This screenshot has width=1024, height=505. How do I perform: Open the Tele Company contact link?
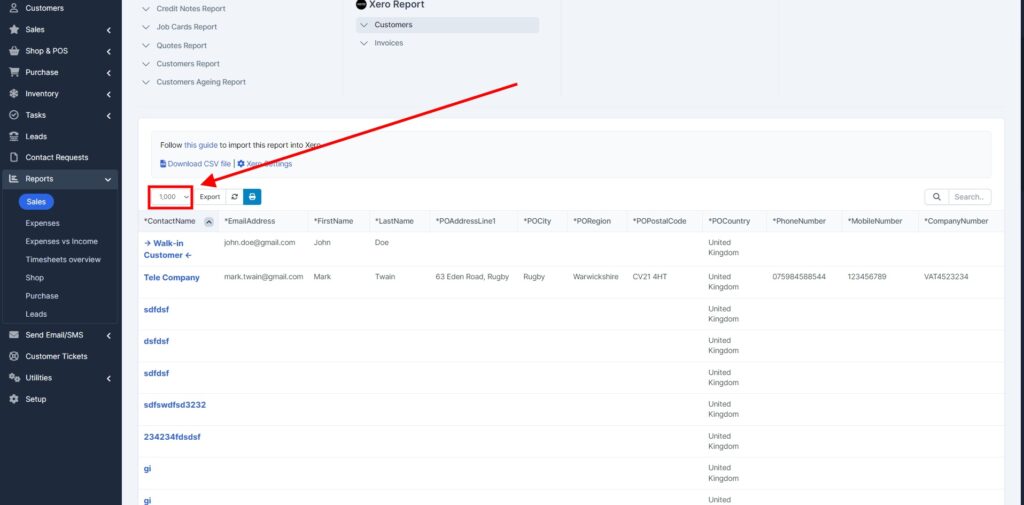[x=172, y=278]
